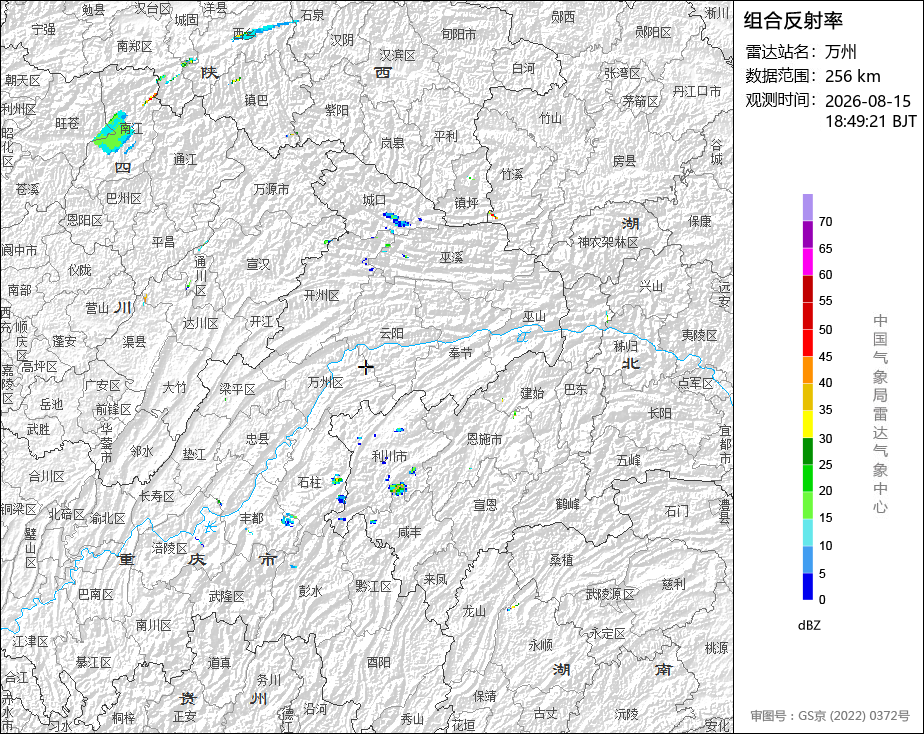Click the echo cluster near 城口
The image size is (924, 734).
coord(397,220)
